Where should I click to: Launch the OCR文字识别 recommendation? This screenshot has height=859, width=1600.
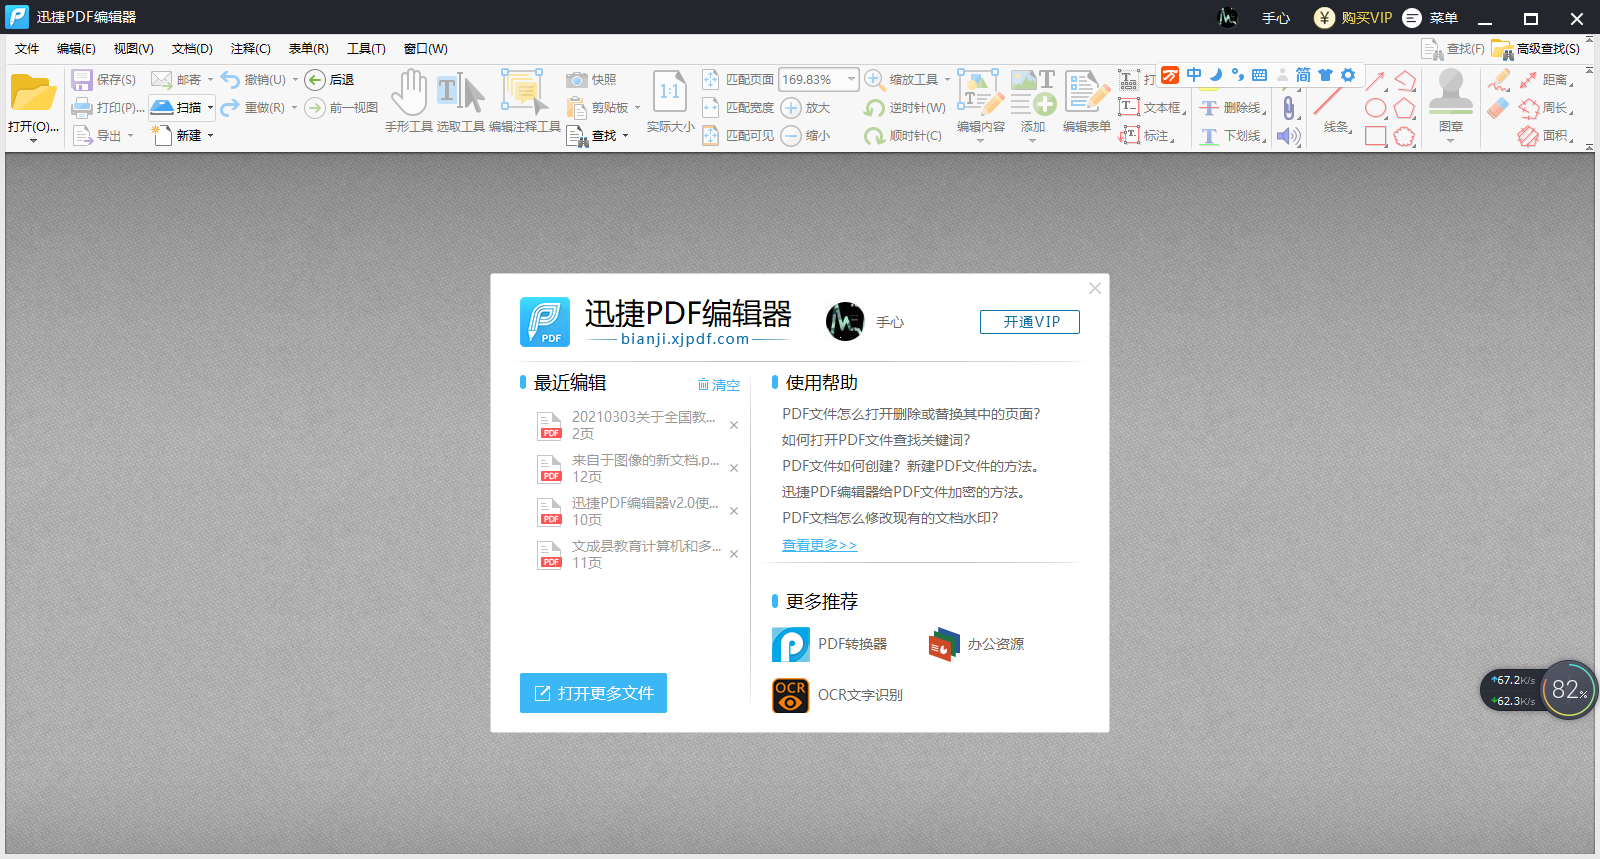click(x=838, y=695)
